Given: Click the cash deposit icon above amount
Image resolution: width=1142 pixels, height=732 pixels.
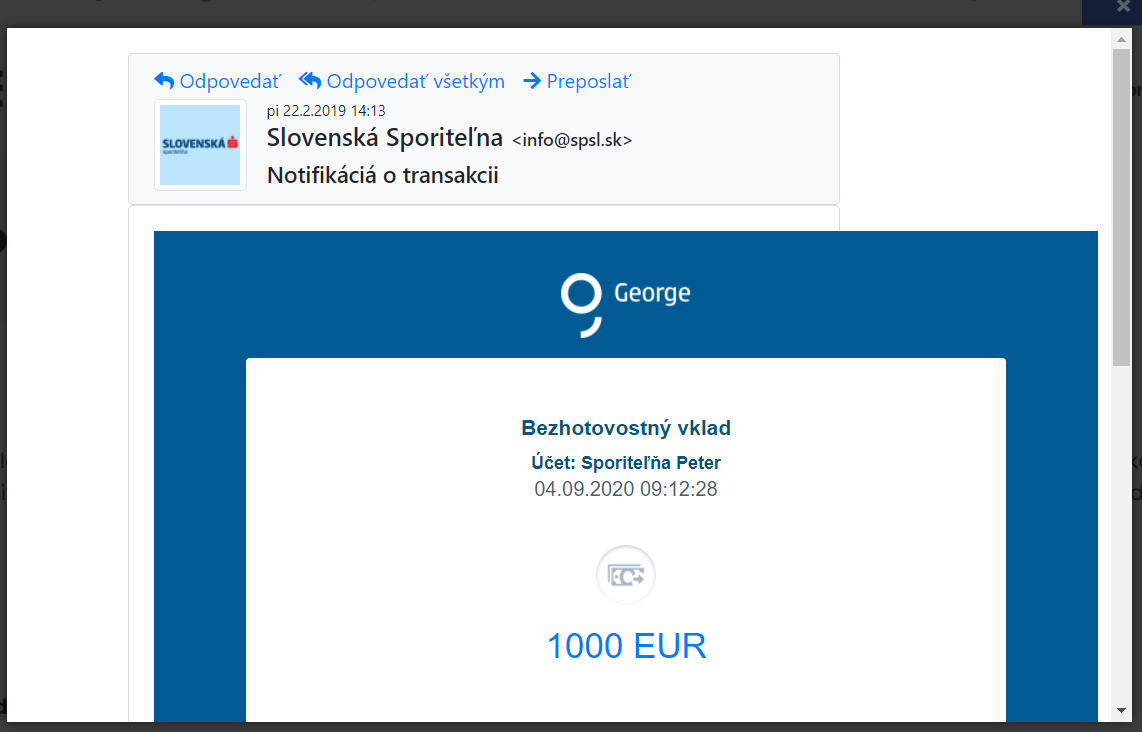Looking at the screenshot, I should tap(626, 575).
